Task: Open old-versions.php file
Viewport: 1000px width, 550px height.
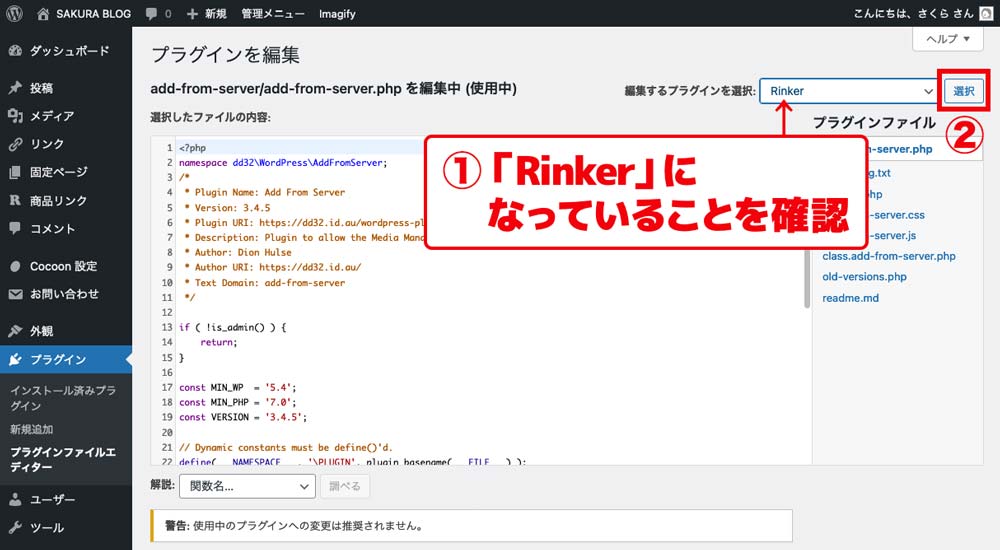Action: coord(864,276)
